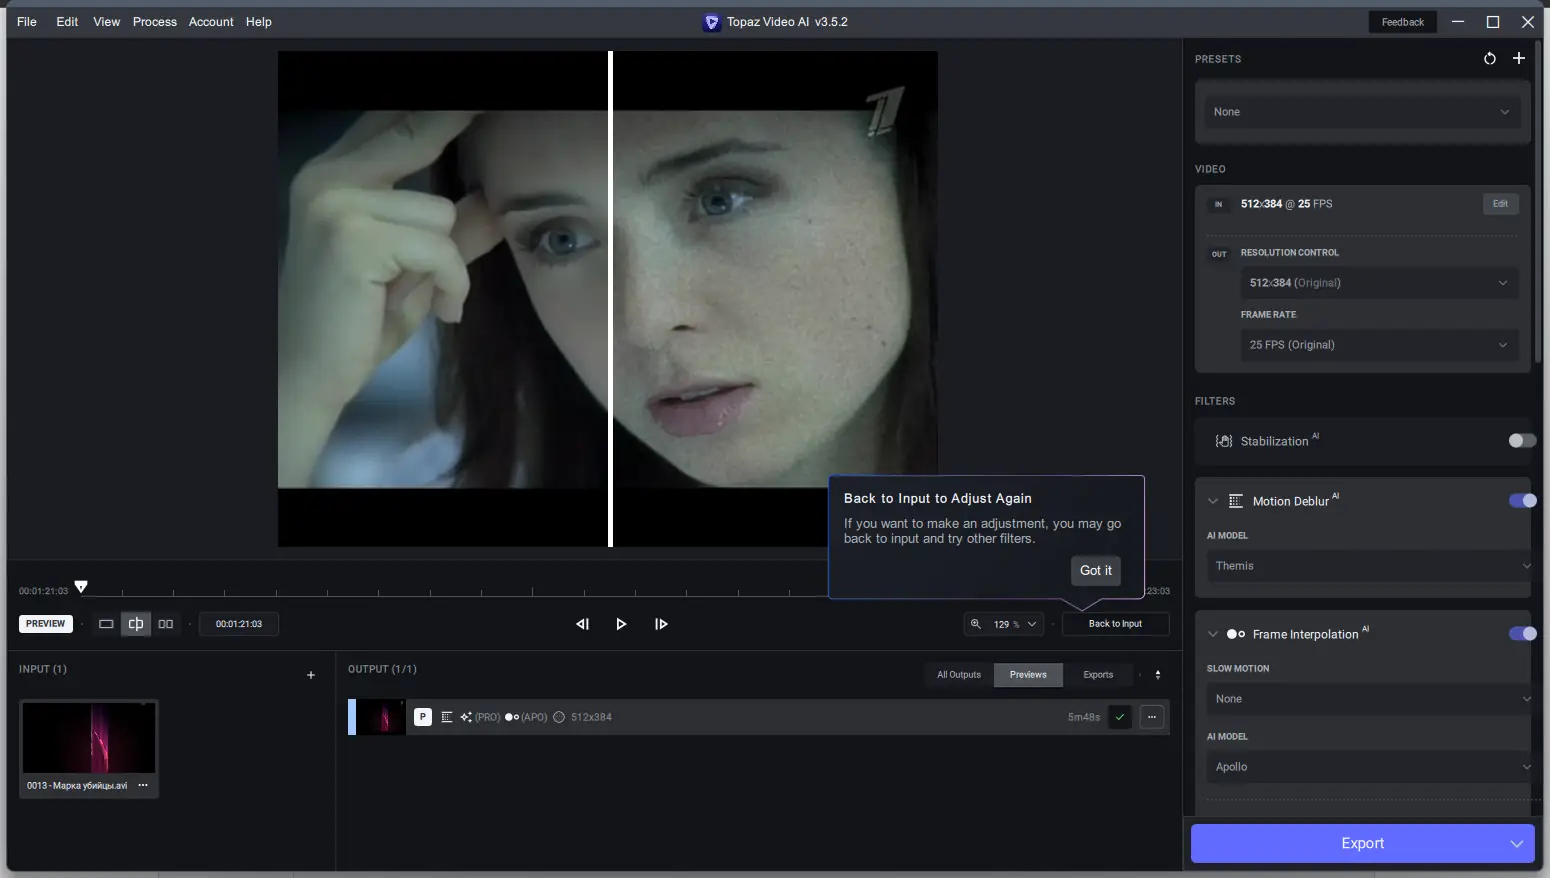Select the single view preview mode

pos(106,623)
